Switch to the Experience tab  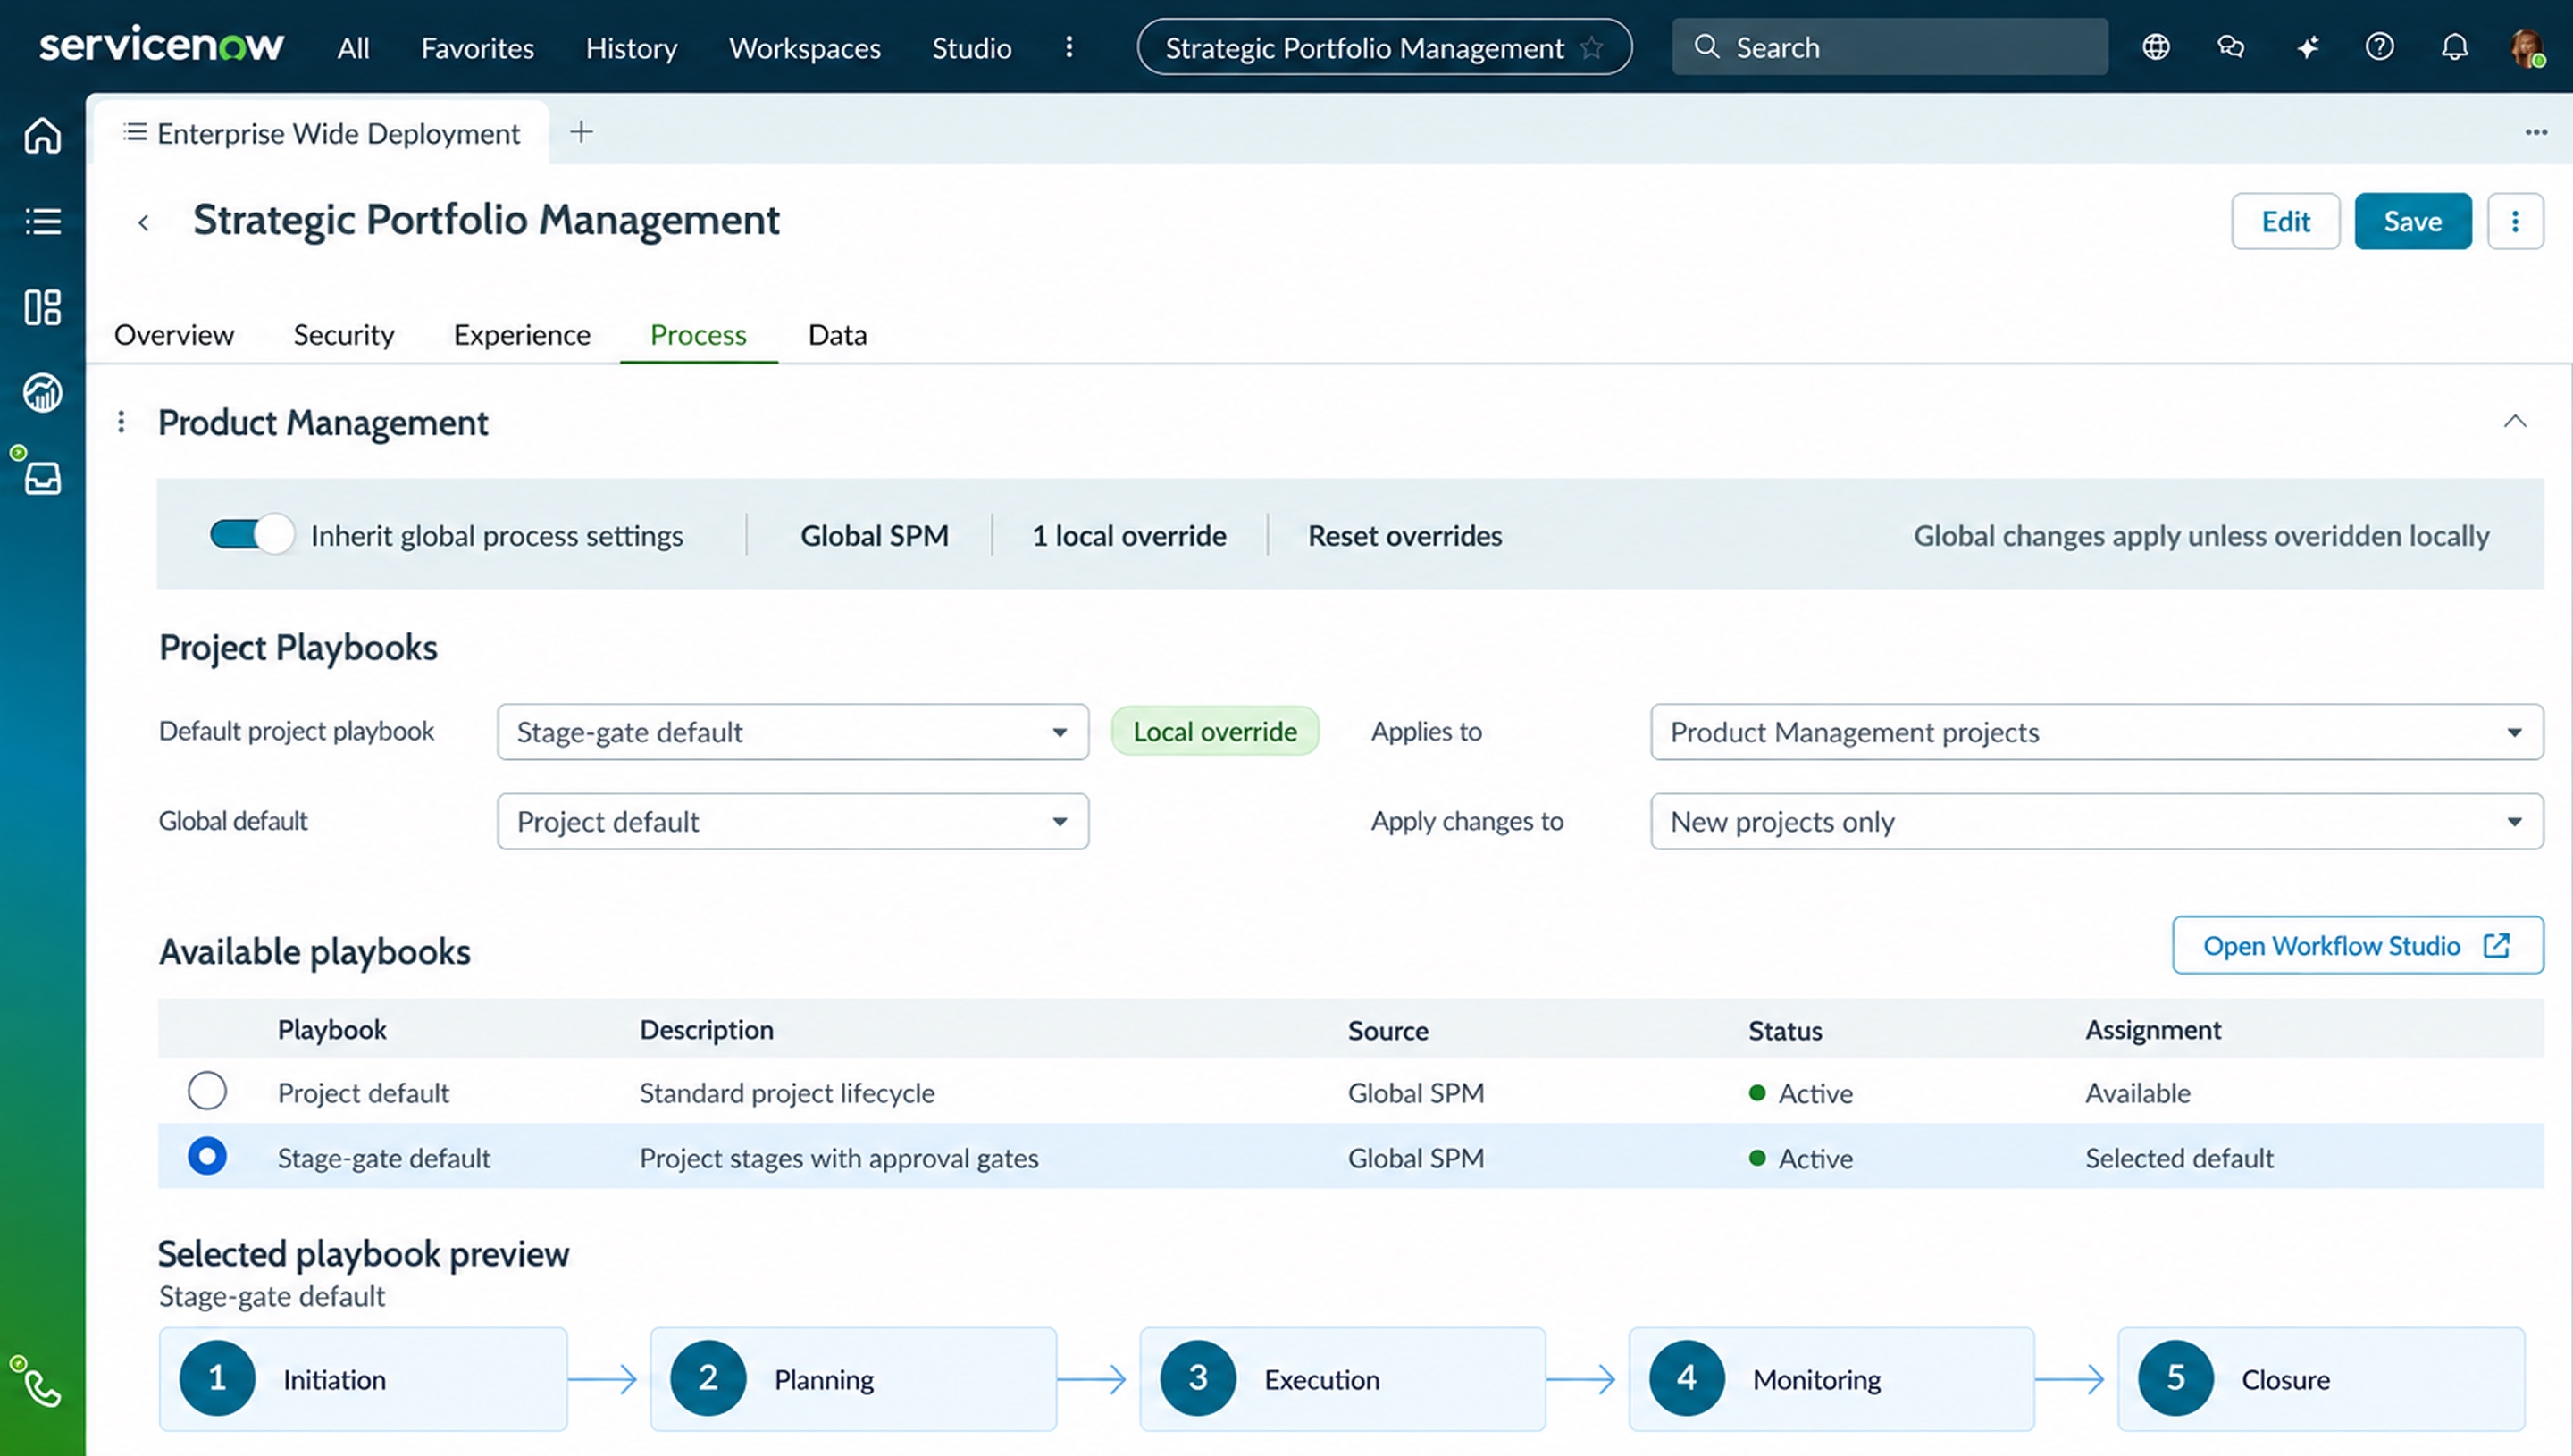pyautogui.click(x=522, y=335)
